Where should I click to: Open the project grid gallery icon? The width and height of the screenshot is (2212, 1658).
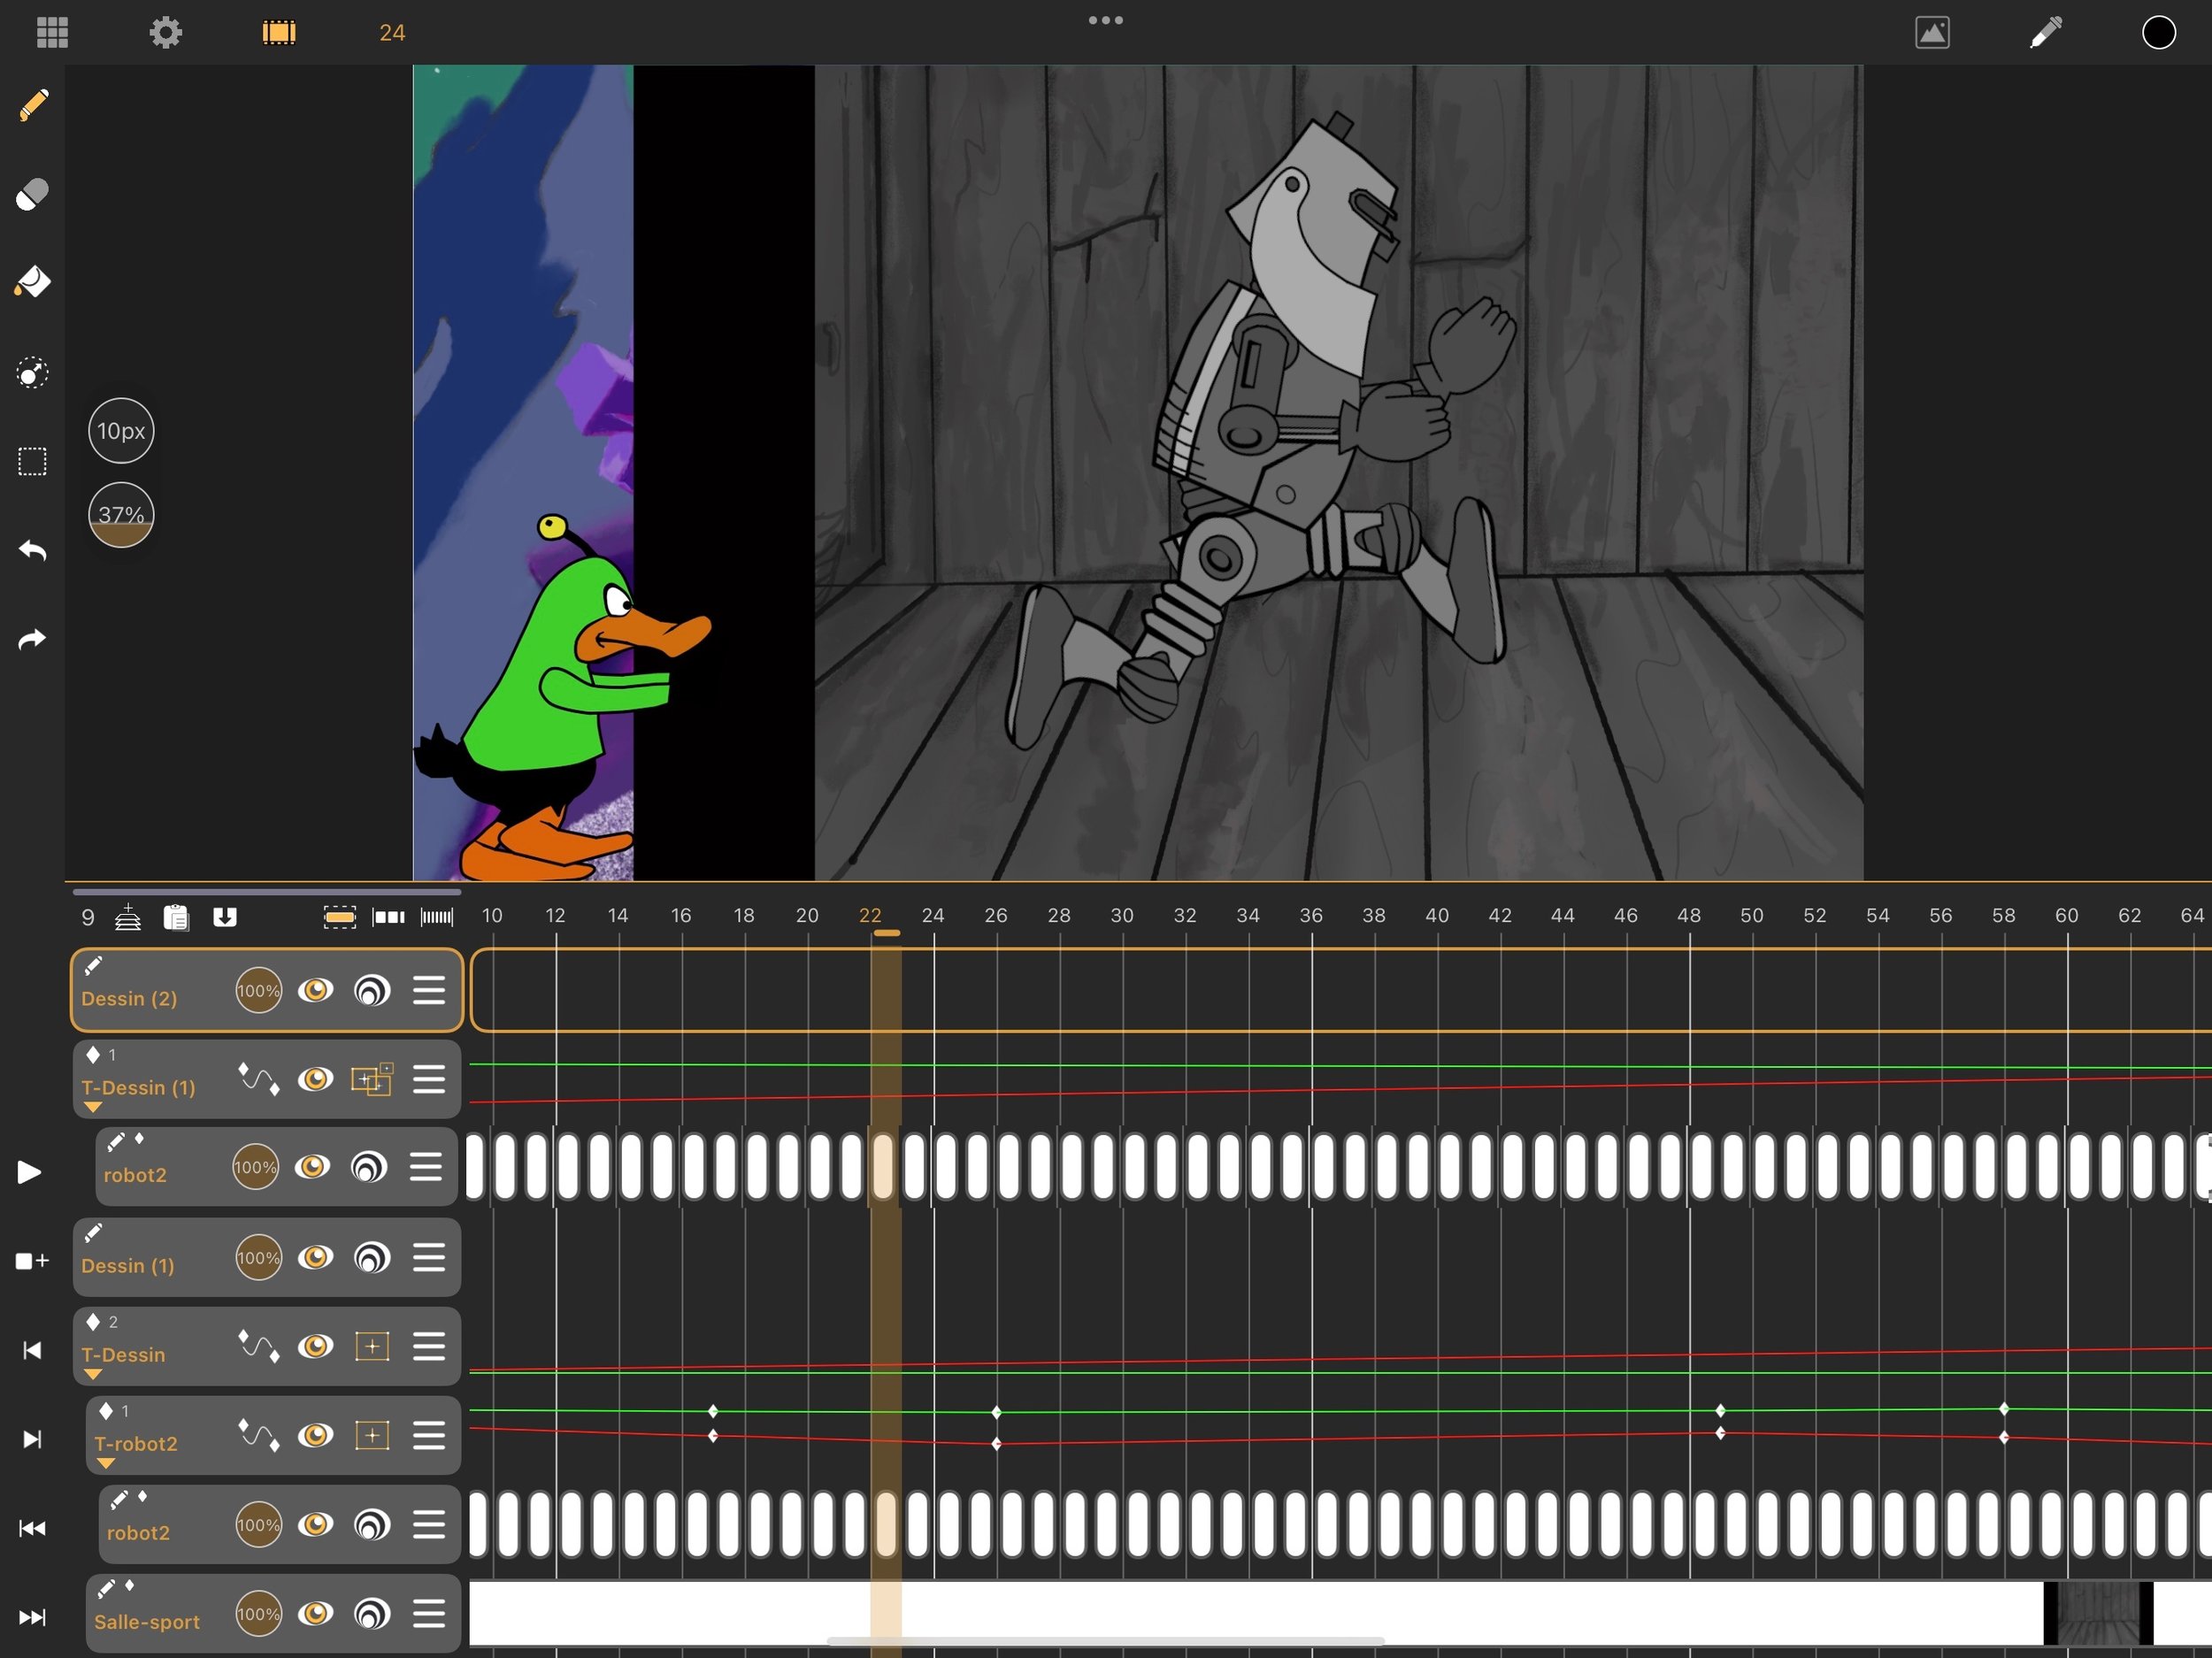[52, 33]
